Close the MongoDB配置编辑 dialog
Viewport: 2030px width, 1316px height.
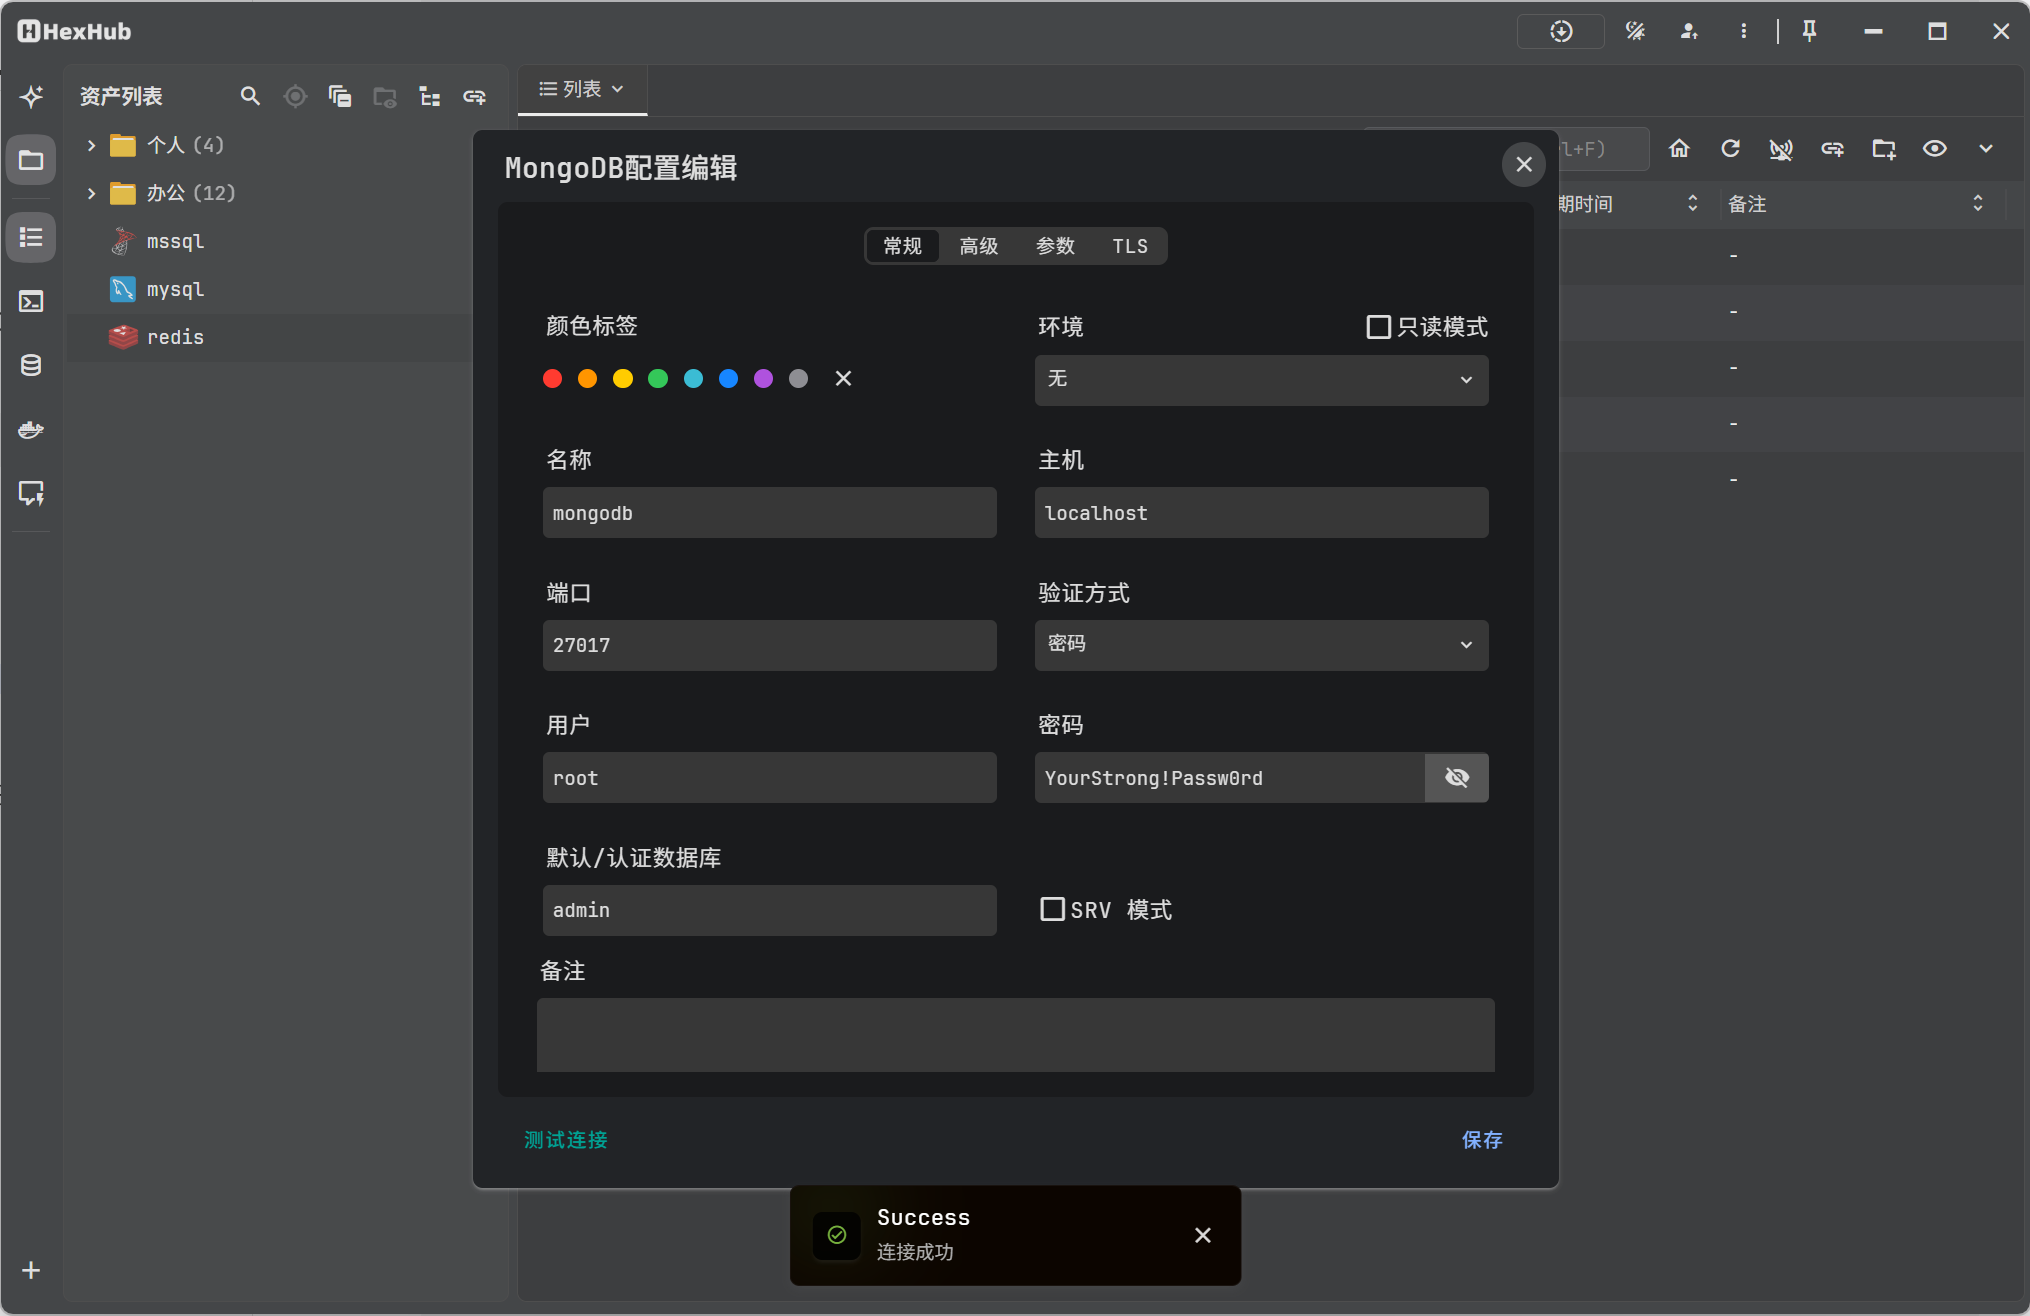[1524, 164]
